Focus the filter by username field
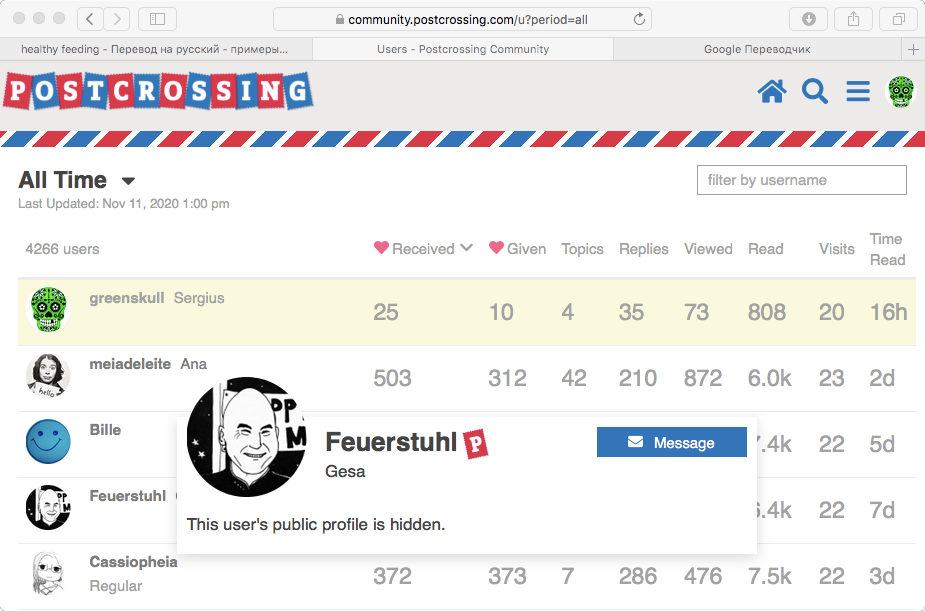The width and height of the screenshot is (925, 611). (x=802, y=180)
